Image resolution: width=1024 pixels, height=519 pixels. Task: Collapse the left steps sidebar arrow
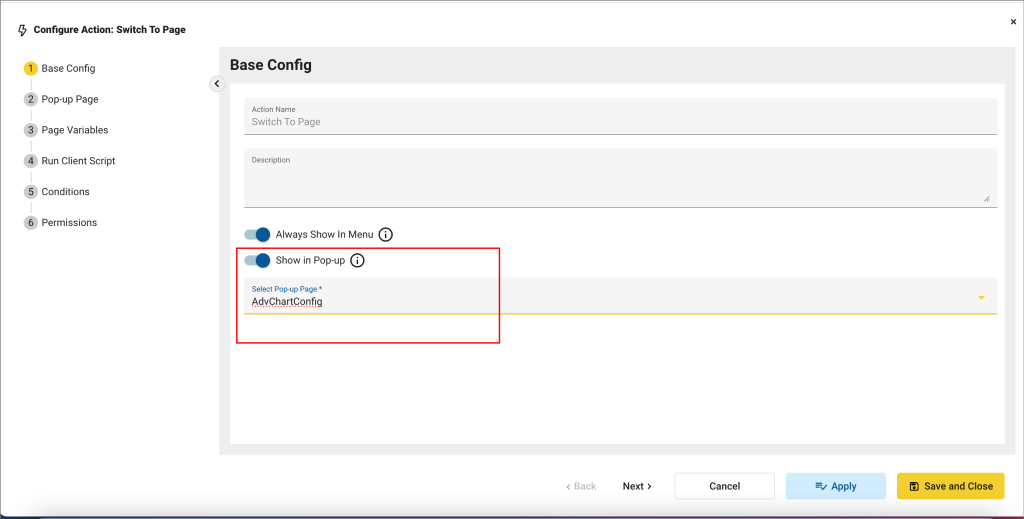(x=217, y=84)
